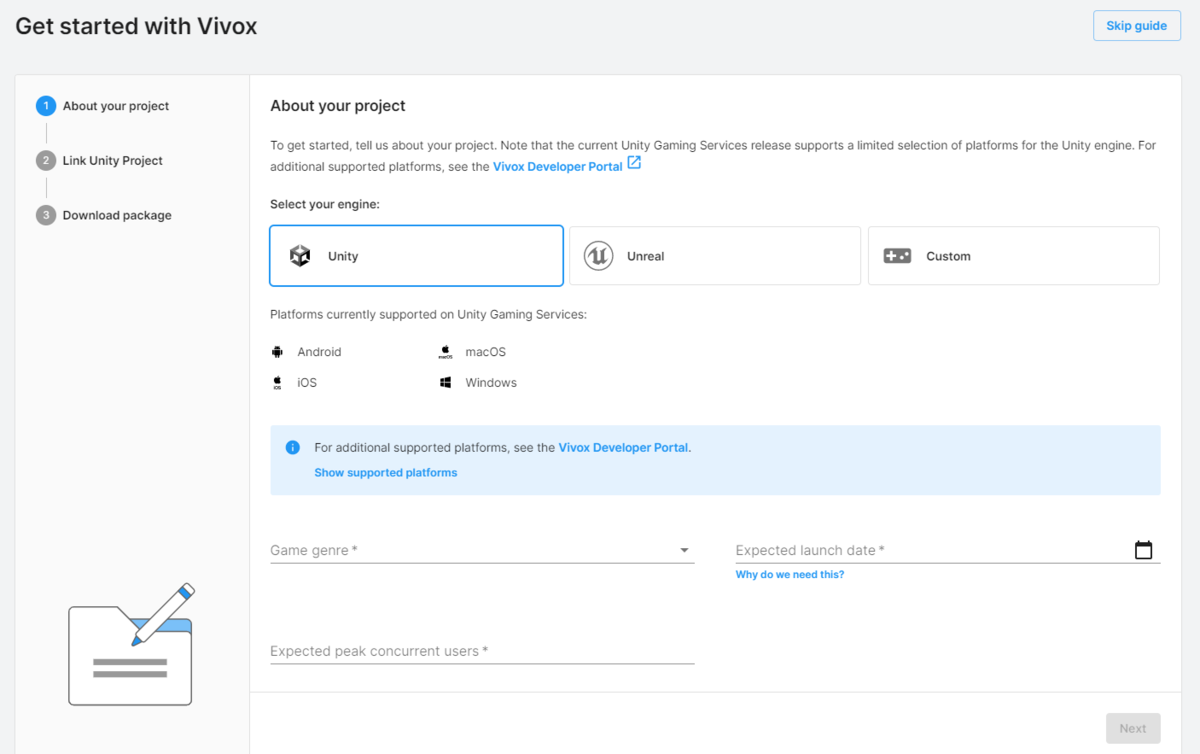Click the Android platform icon
1200x754 pixels.
[277, 352]
